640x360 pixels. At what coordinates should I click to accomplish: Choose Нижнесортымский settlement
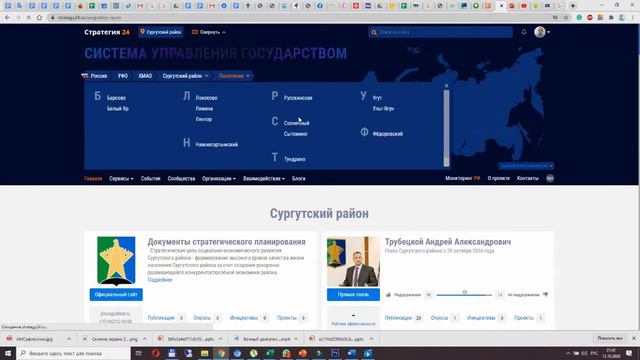[x=216, y=144]
